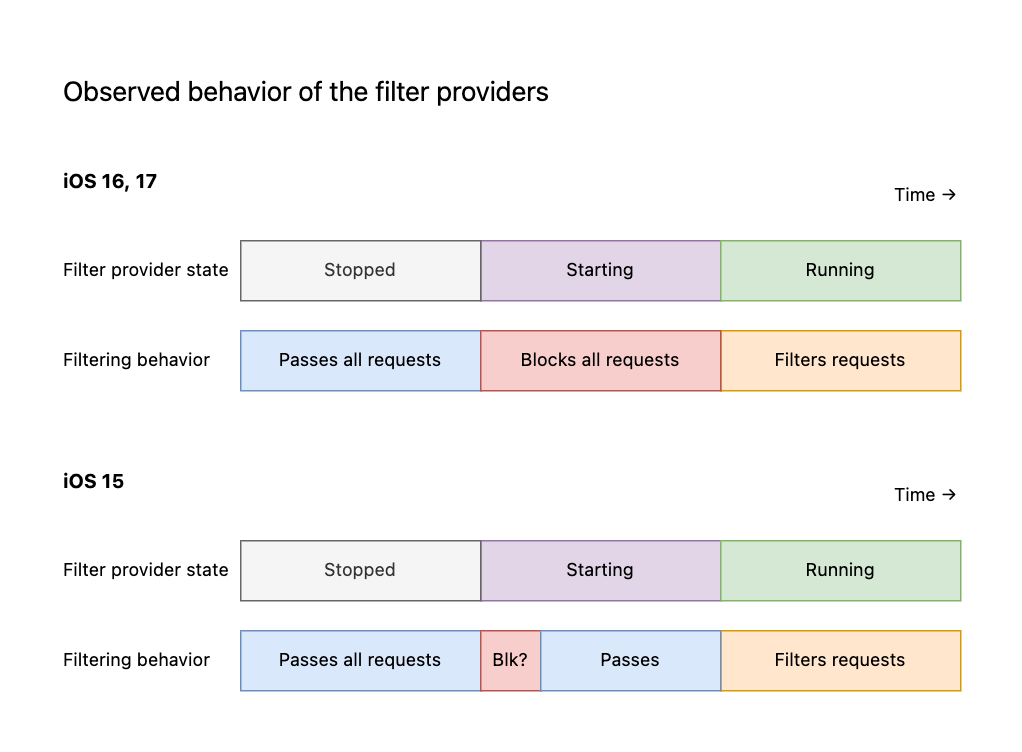Select the iOS 15 Starting state box
The image size is (1022, 752).
(x=600, y=570)
